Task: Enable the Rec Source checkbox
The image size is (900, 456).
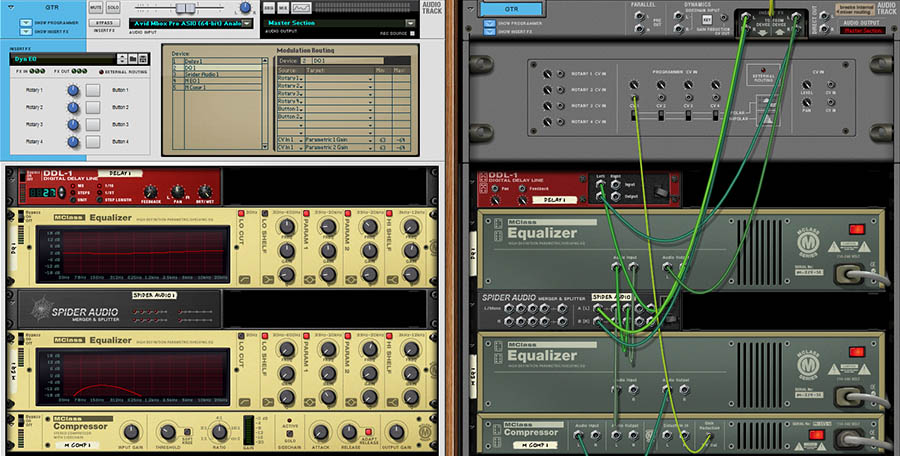Action: [x=412, y=33]
